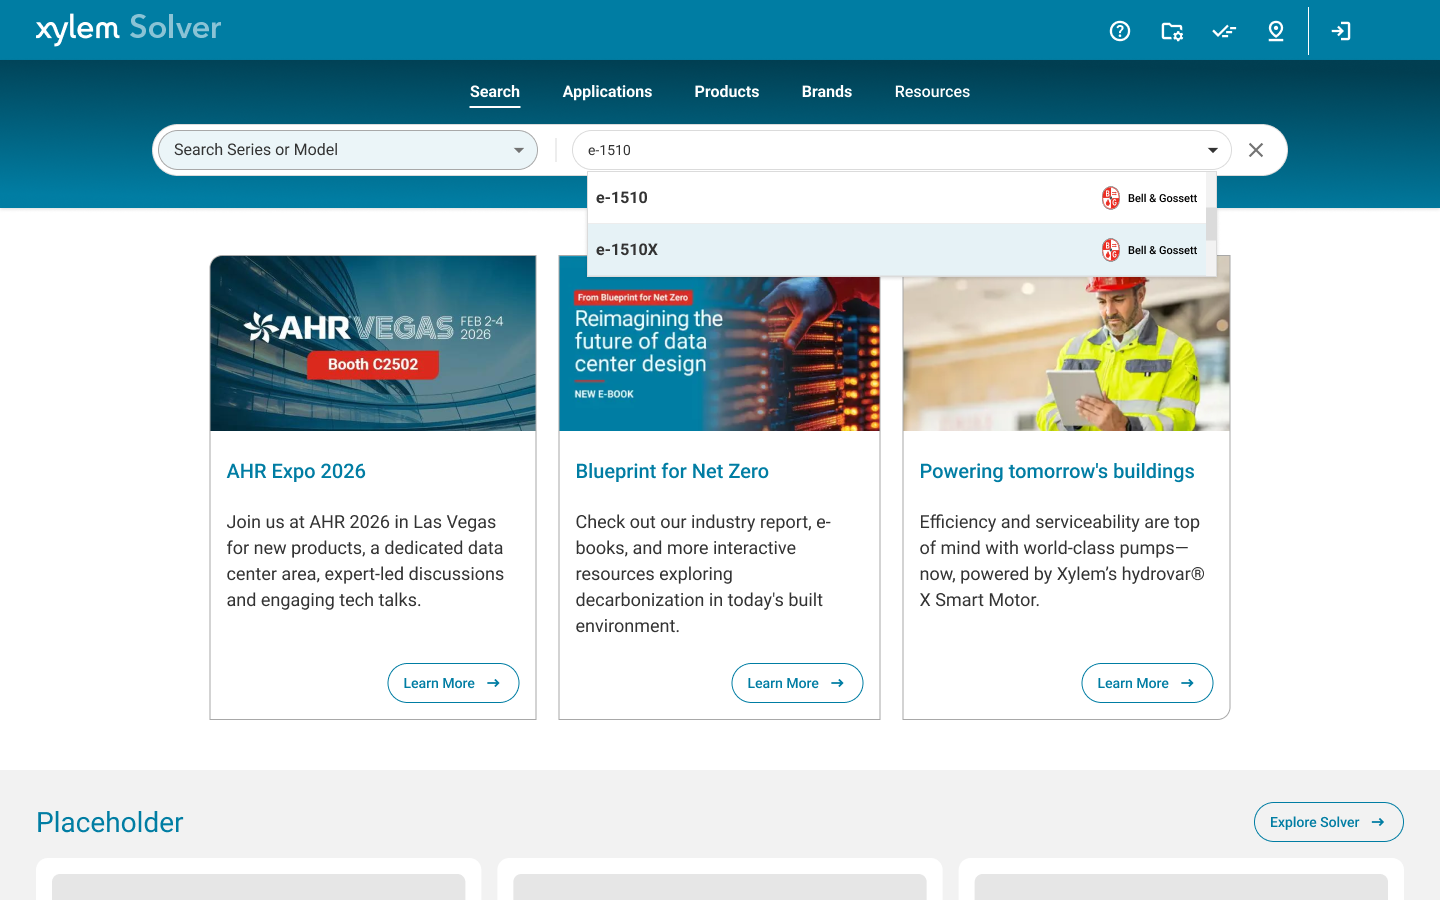Screen dimensions: 1440x900
Task: Select e-1510X from the suggestion list
Action: [628, 249]
